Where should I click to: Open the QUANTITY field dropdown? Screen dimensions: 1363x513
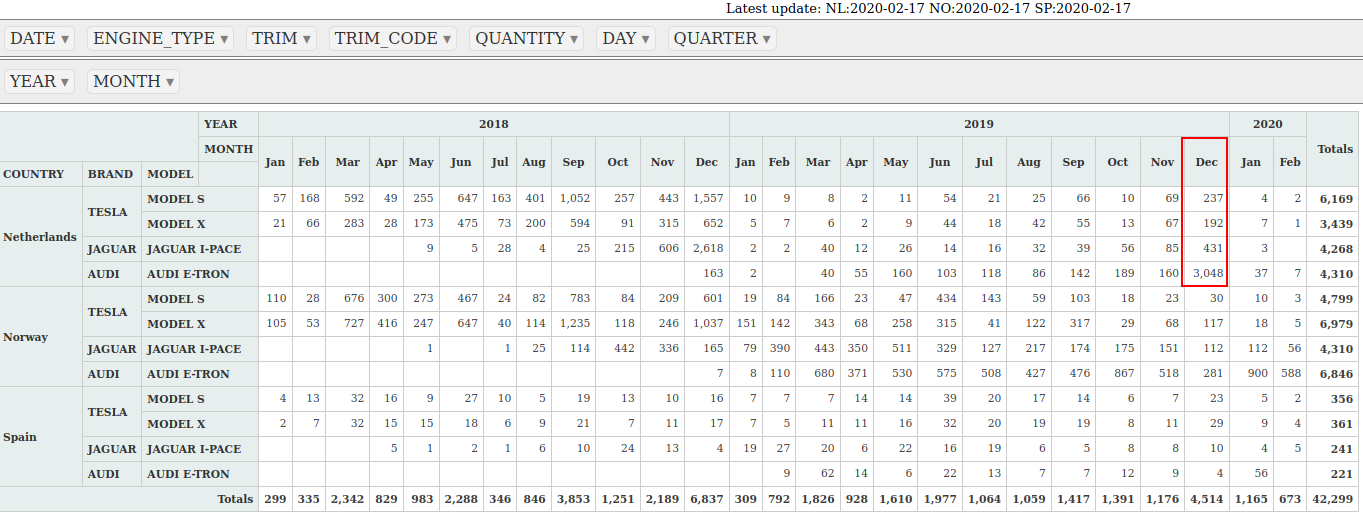574,39
